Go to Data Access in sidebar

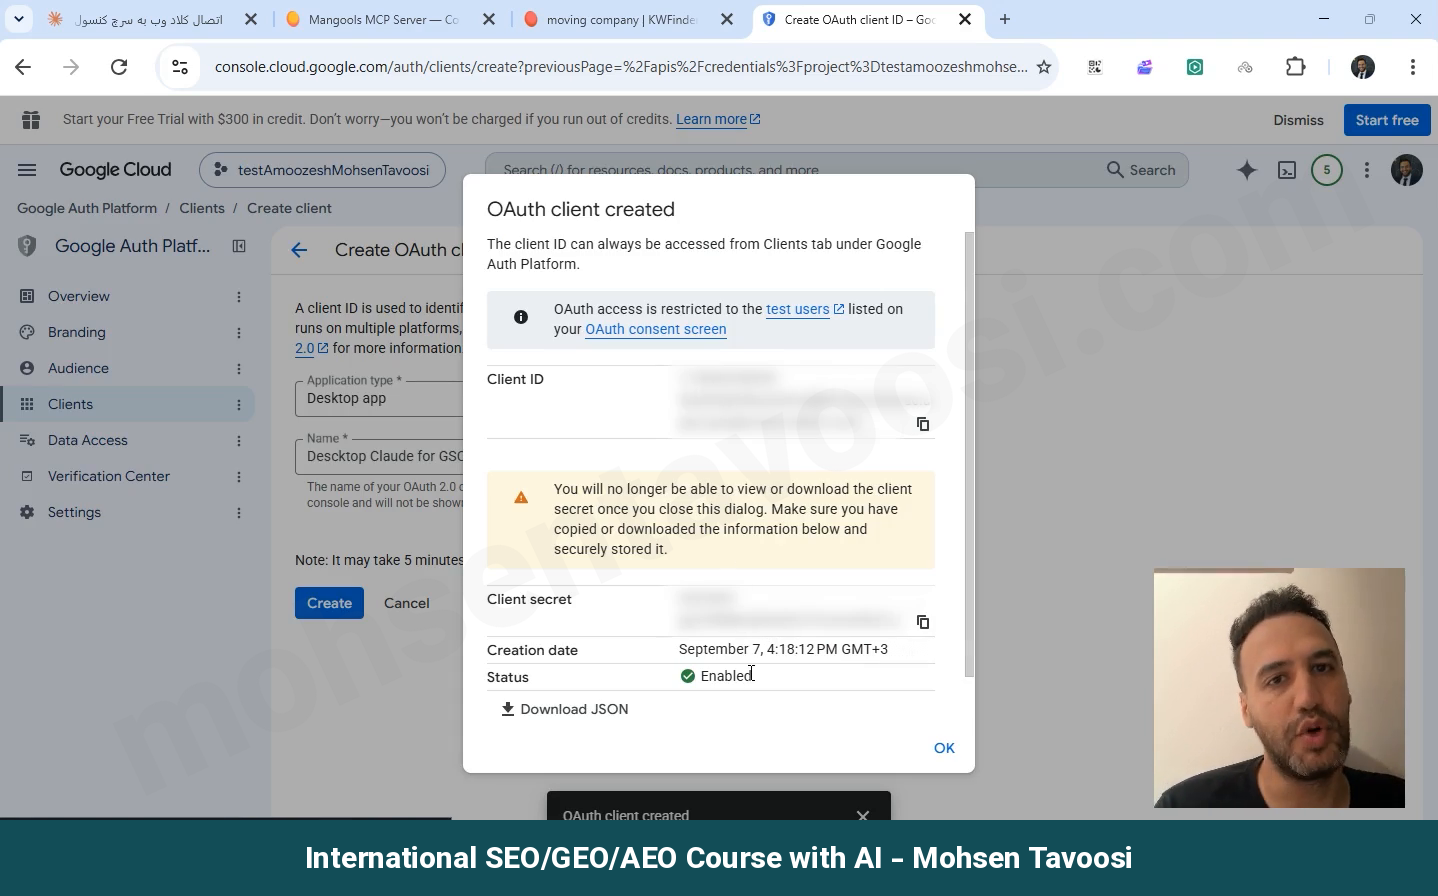click(88, 440)
